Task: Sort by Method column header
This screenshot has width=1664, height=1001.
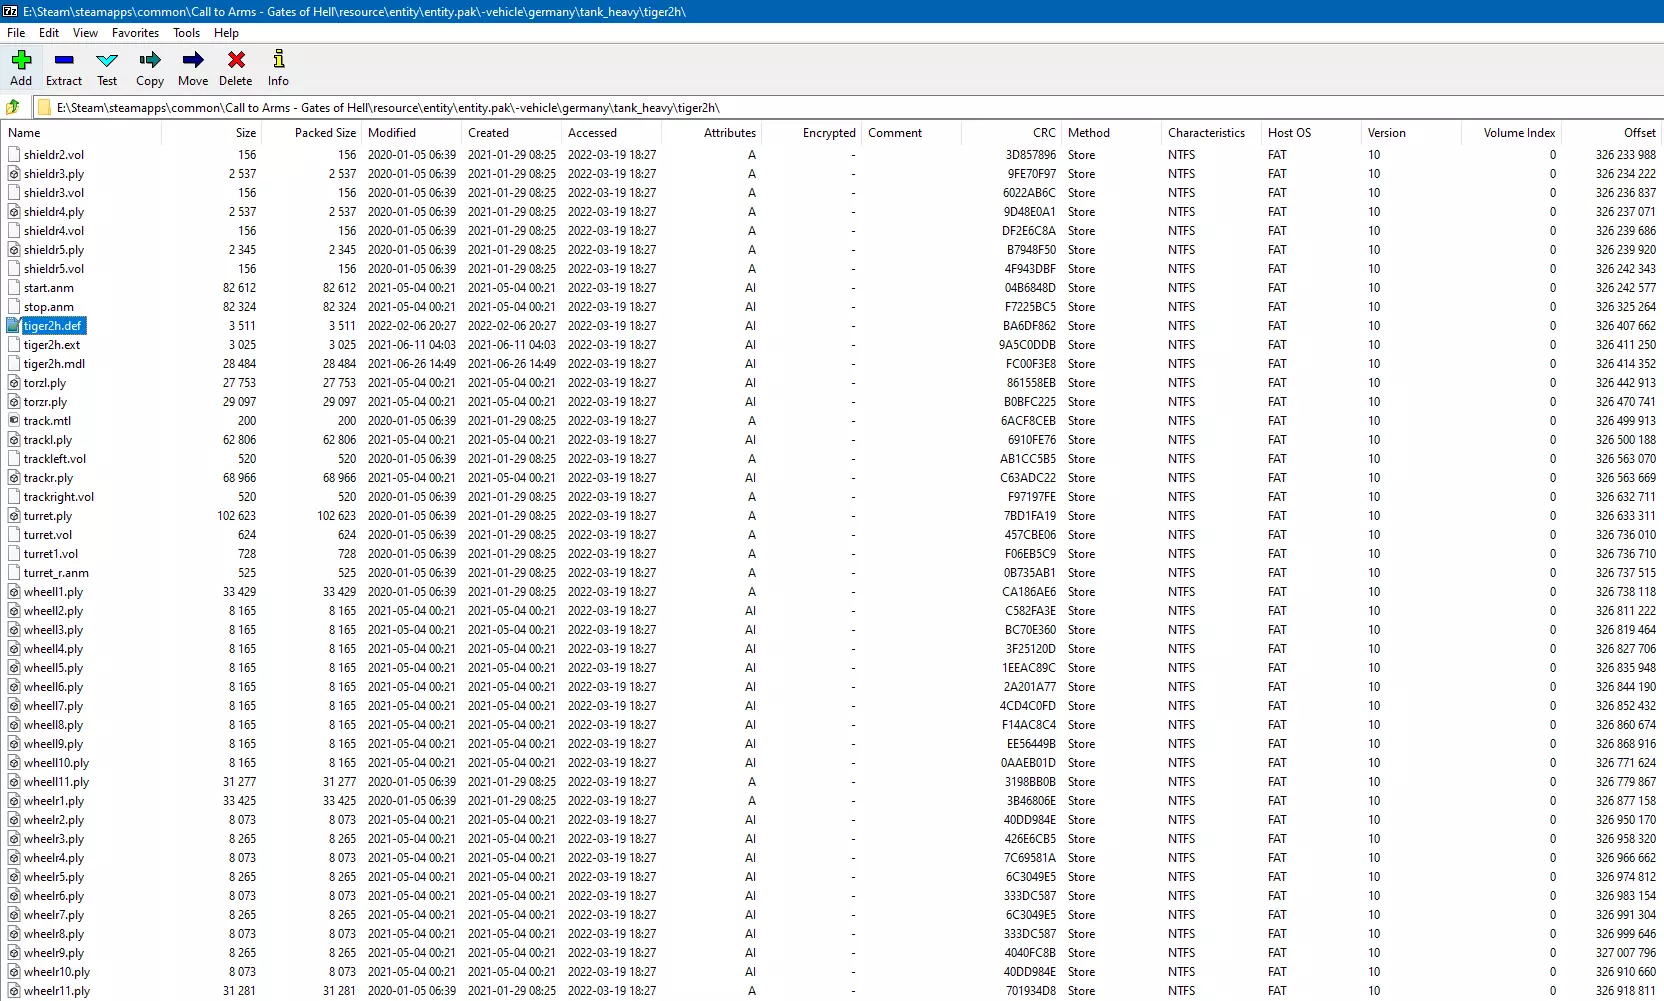Action: point(1111,133)
